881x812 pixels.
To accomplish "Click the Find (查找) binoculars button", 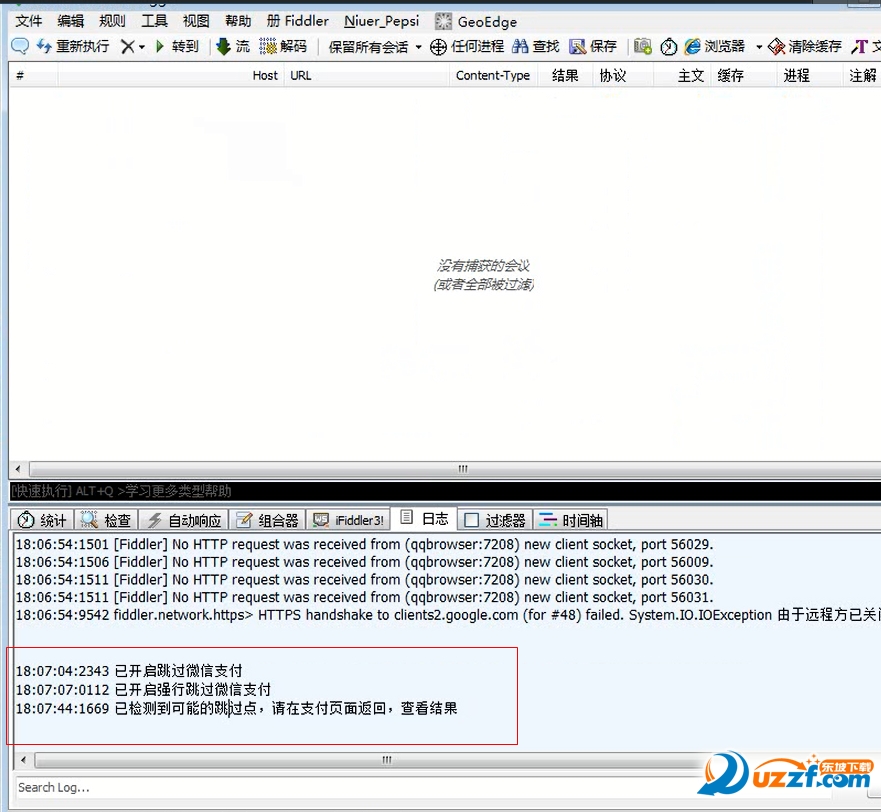I will 535,46.
